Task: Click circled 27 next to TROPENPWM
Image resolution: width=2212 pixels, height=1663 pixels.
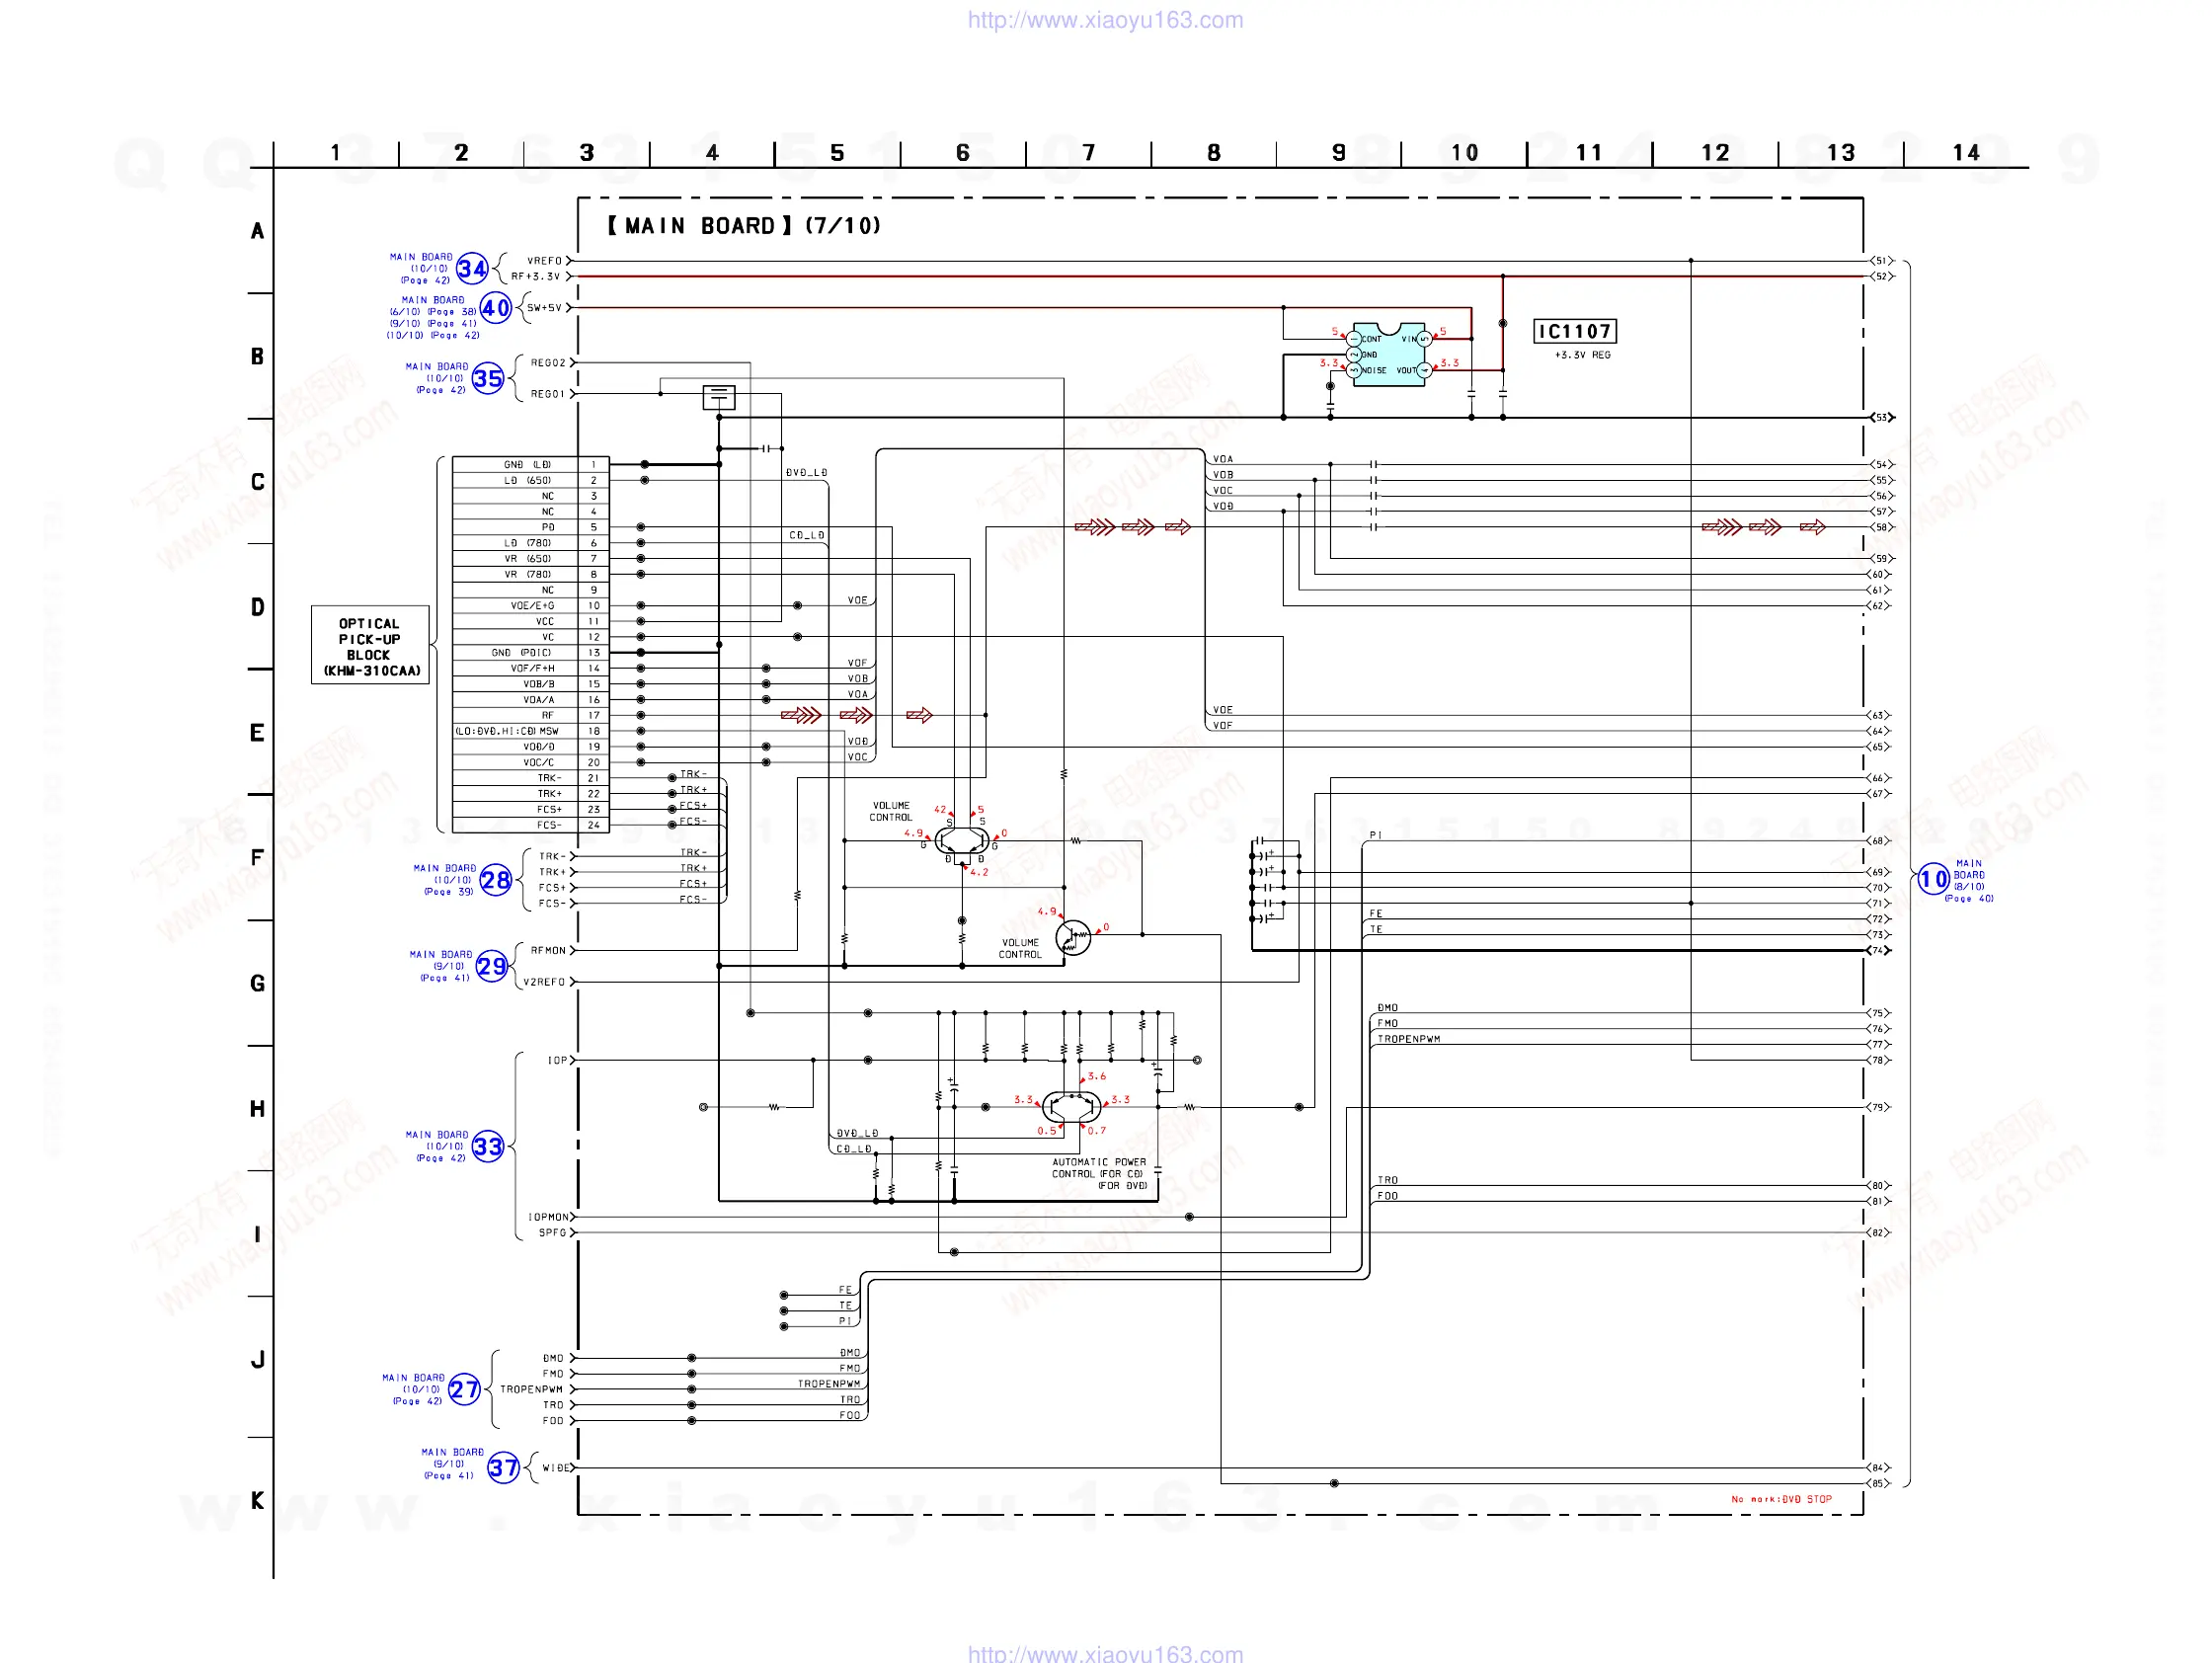Action: click(x=464, y=1390)
